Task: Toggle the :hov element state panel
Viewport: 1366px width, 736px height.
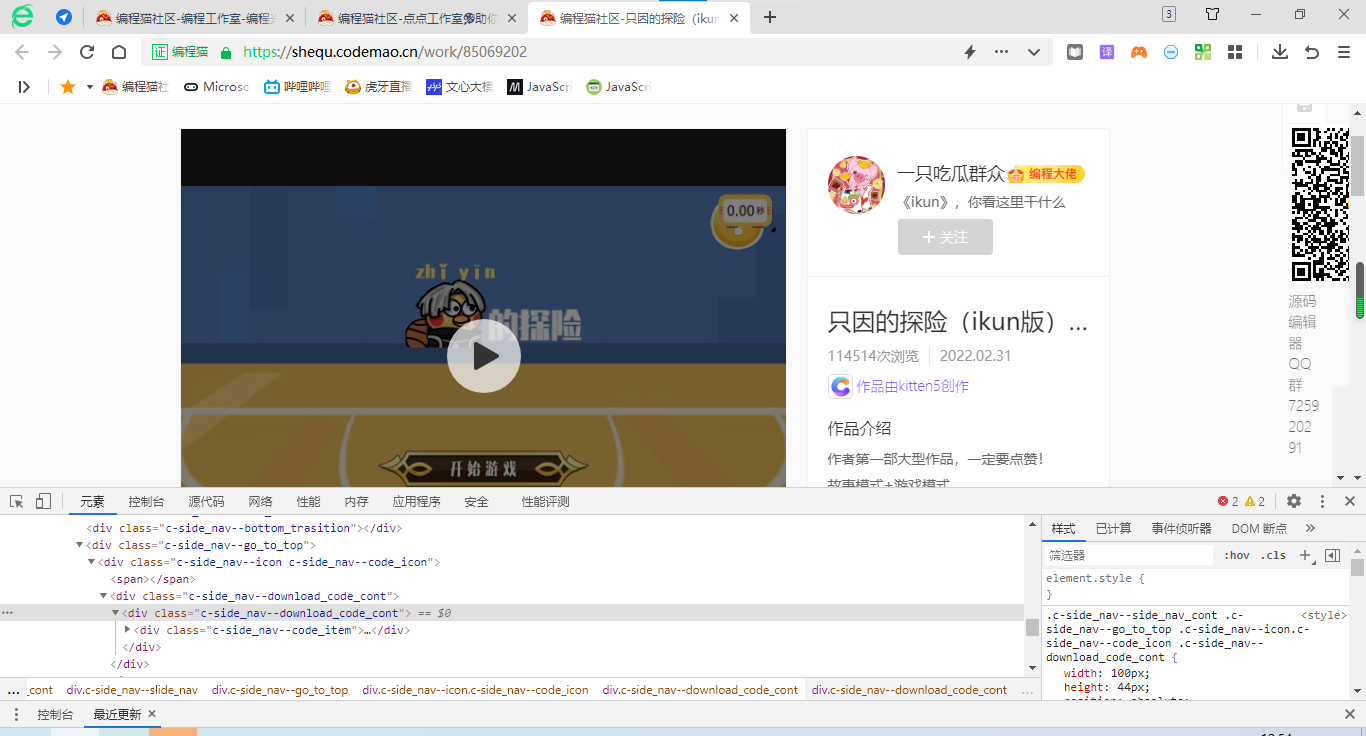Action: [1237, 555]
